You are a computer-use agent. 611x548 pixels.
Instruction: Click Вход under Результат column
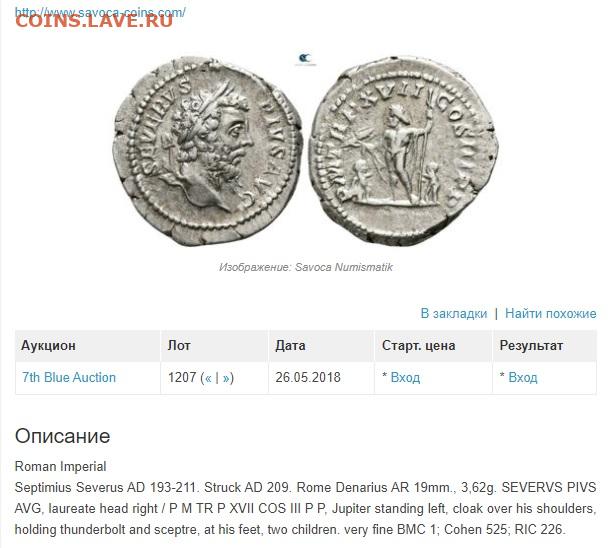pyautogui.click(x=523, y=377)
